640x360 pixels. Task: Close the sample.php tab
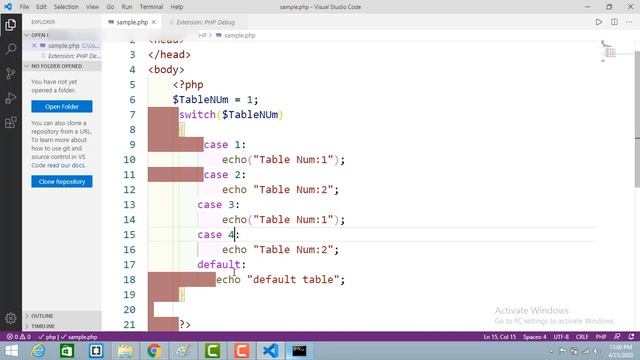[x=154, y=22]
